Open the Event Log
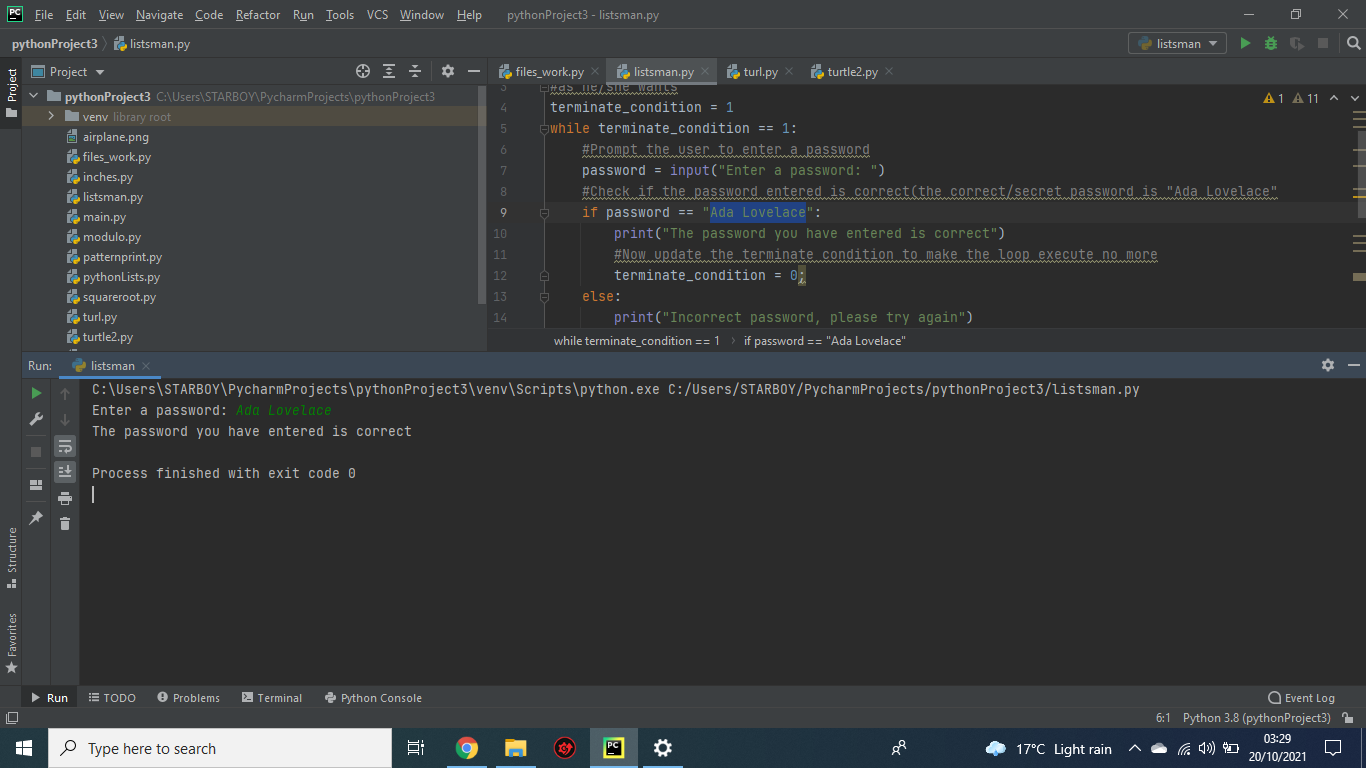 click(1301, 698)
